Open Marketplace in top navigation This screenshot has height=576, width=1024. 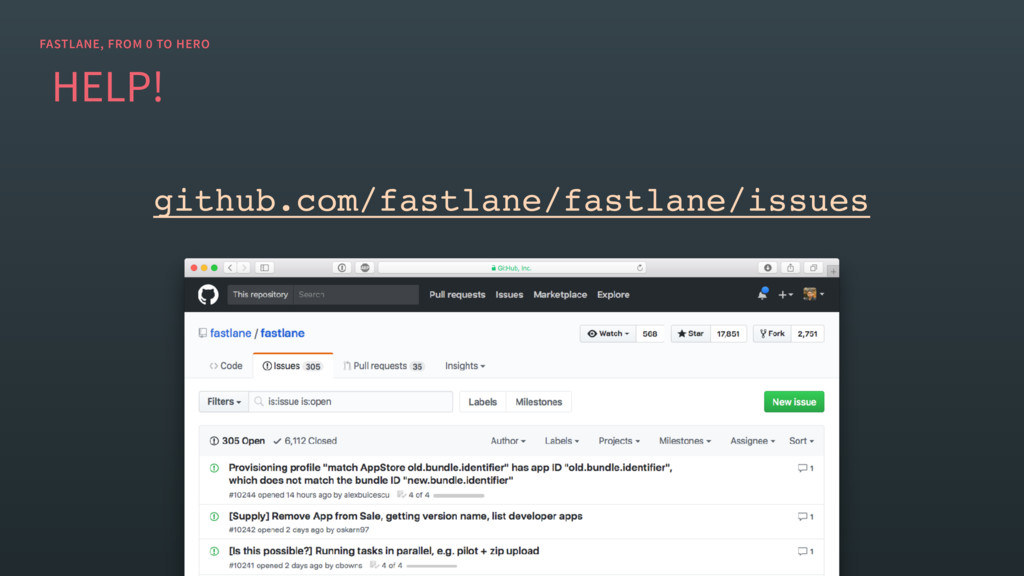tap(560, 295)
